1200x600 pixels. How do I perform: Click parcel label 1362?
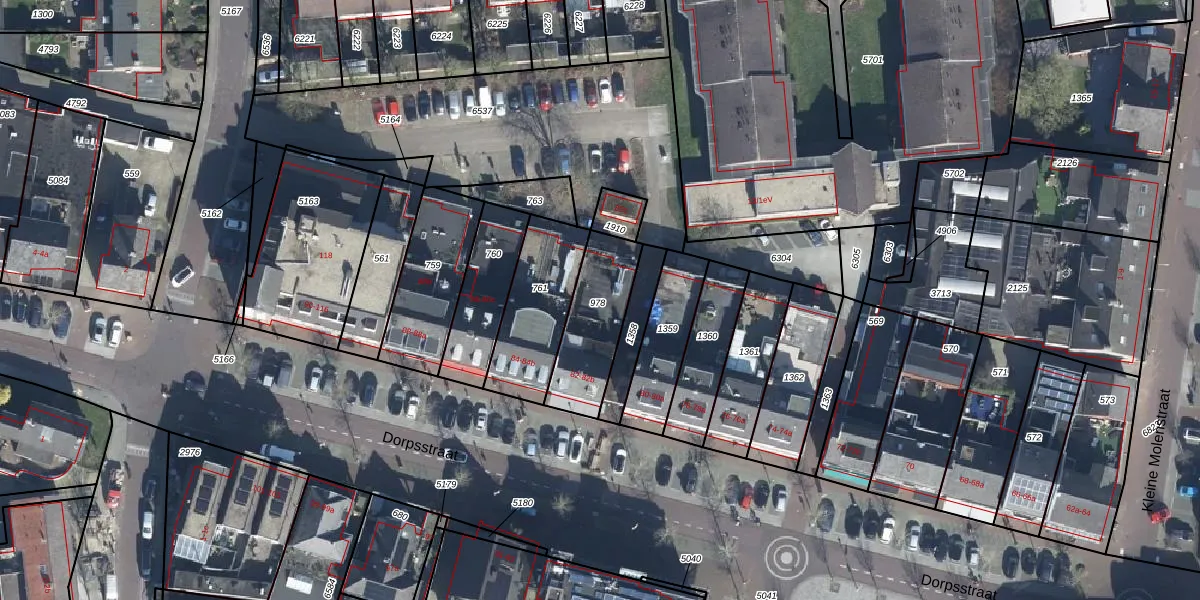(793, 377)
